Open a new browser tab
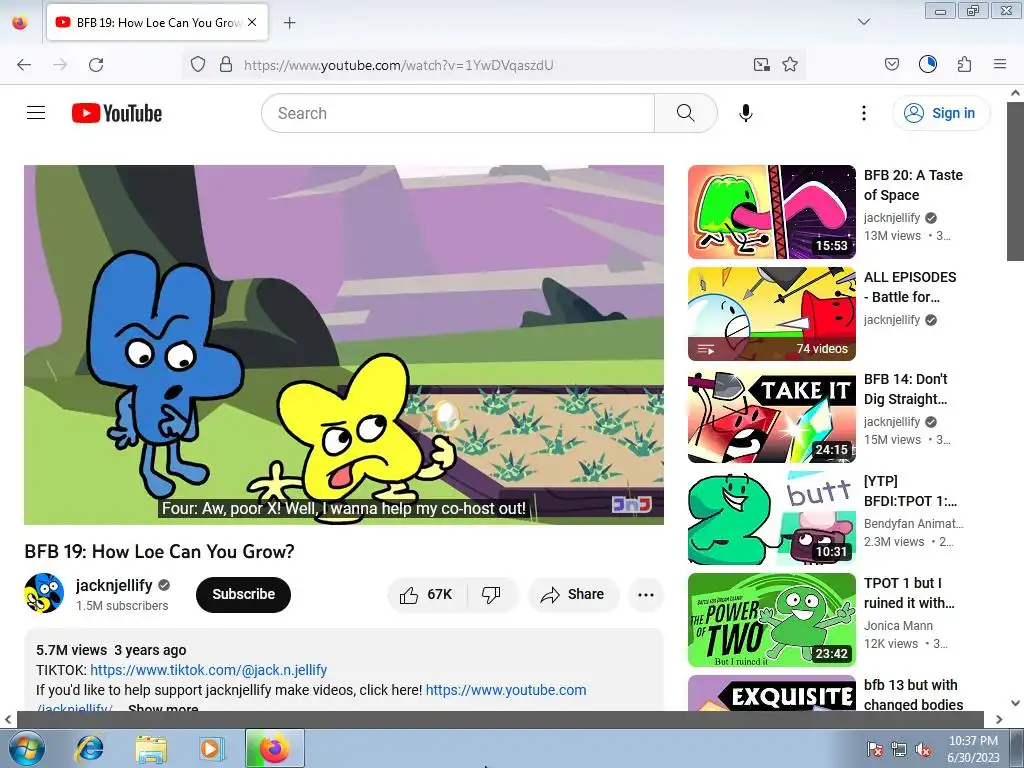1024x768 pixels. click(x=289, y=23)
